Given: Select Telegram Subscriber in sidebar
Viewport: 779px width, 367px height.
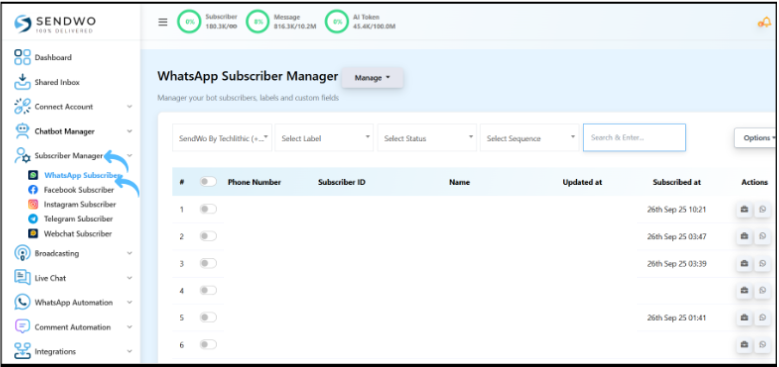Looking at the screenshot, I should point(78,219).
